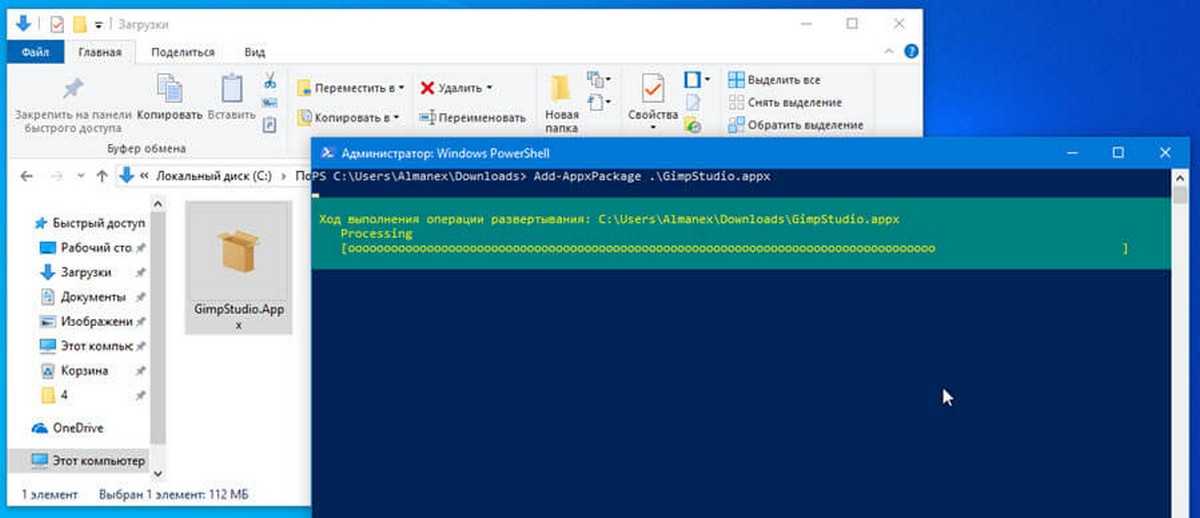Screen dimensions: 1200x518
Task: Click the scissors Cut icon
Action: (270, 79)
